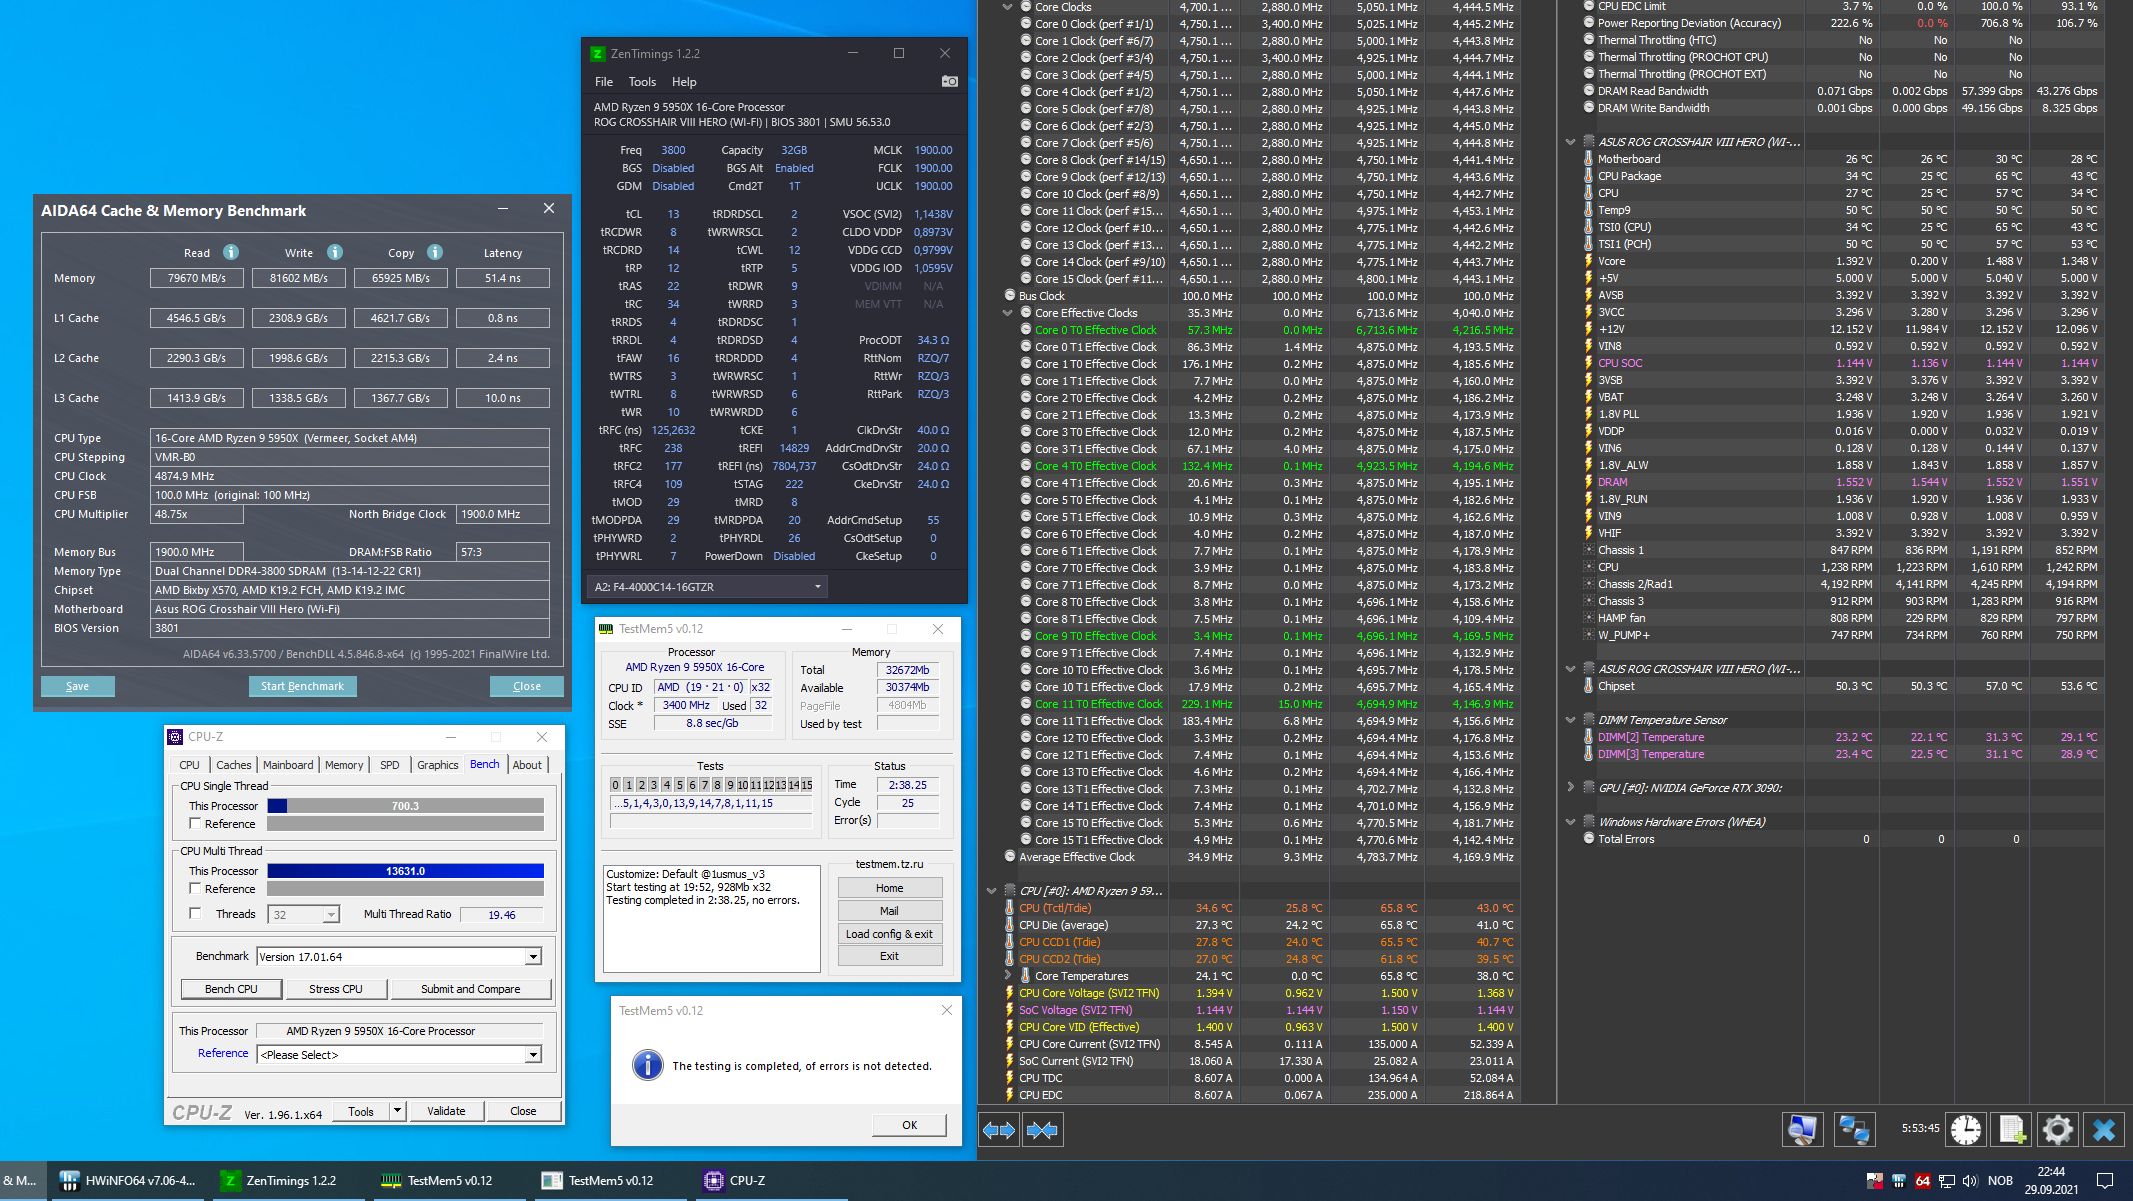Screen dimensions: 2133x1201
Task: Click HWiNFO start logging document icon
Action: [x=2012, y=1130]
